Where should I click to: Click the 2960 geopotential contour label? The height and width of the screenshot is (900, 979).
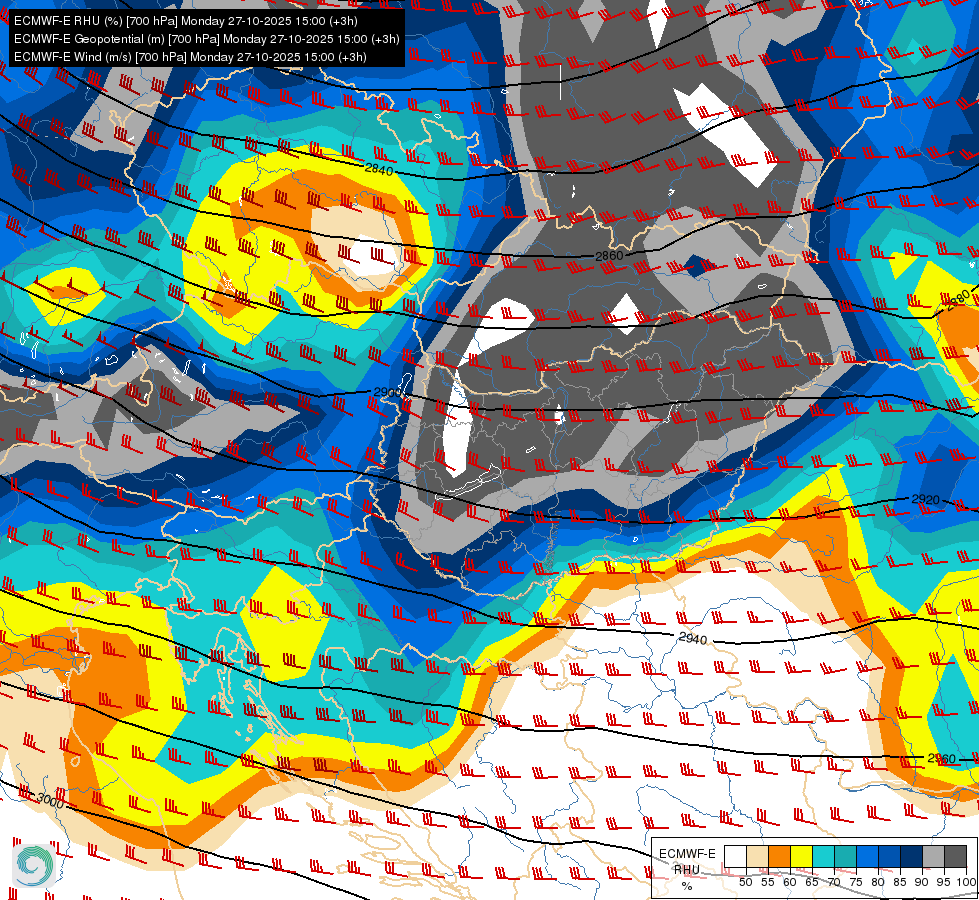[x=942, y=759]
